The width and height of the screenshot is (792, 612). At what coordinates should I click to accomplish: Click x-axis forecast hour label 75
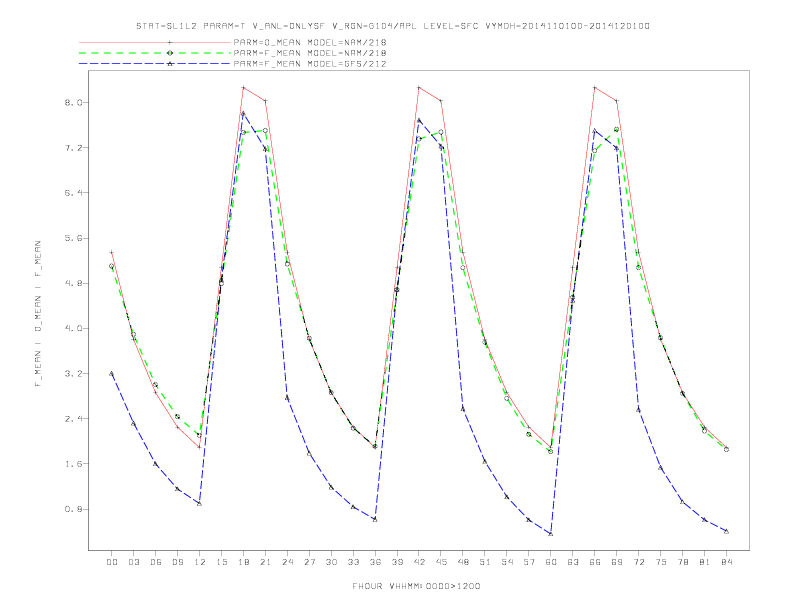[x=661, y=562]
